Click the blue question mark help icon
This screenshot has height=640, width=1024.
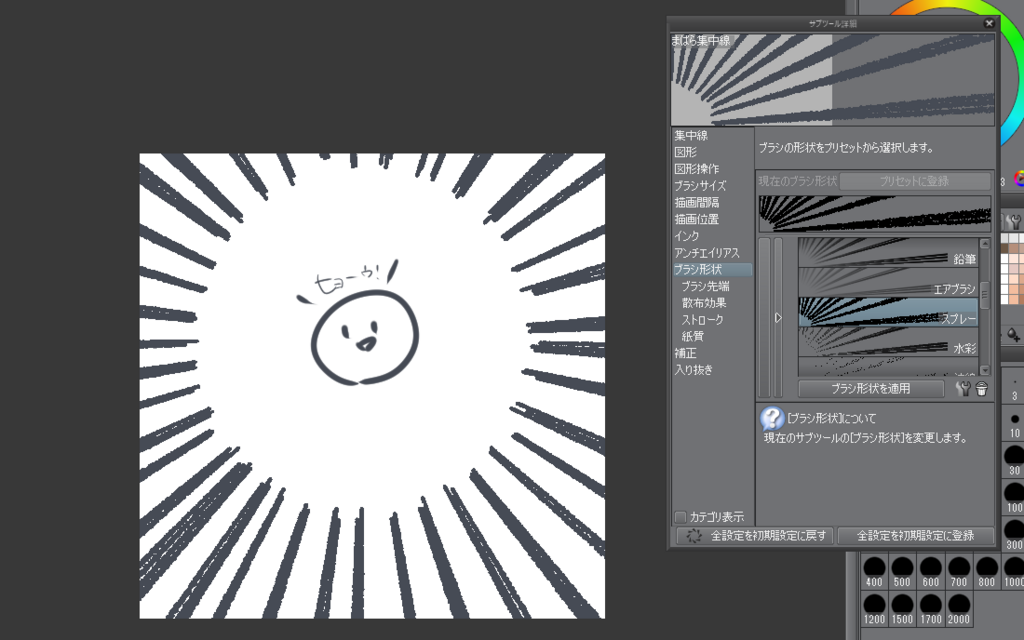[x=772, y=419]
